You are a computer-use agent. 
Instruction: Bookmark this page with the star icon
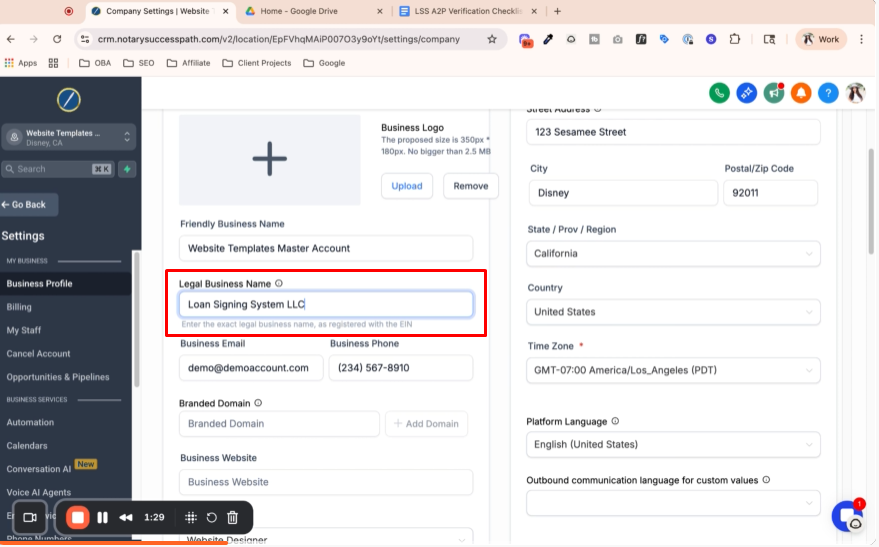492,39
